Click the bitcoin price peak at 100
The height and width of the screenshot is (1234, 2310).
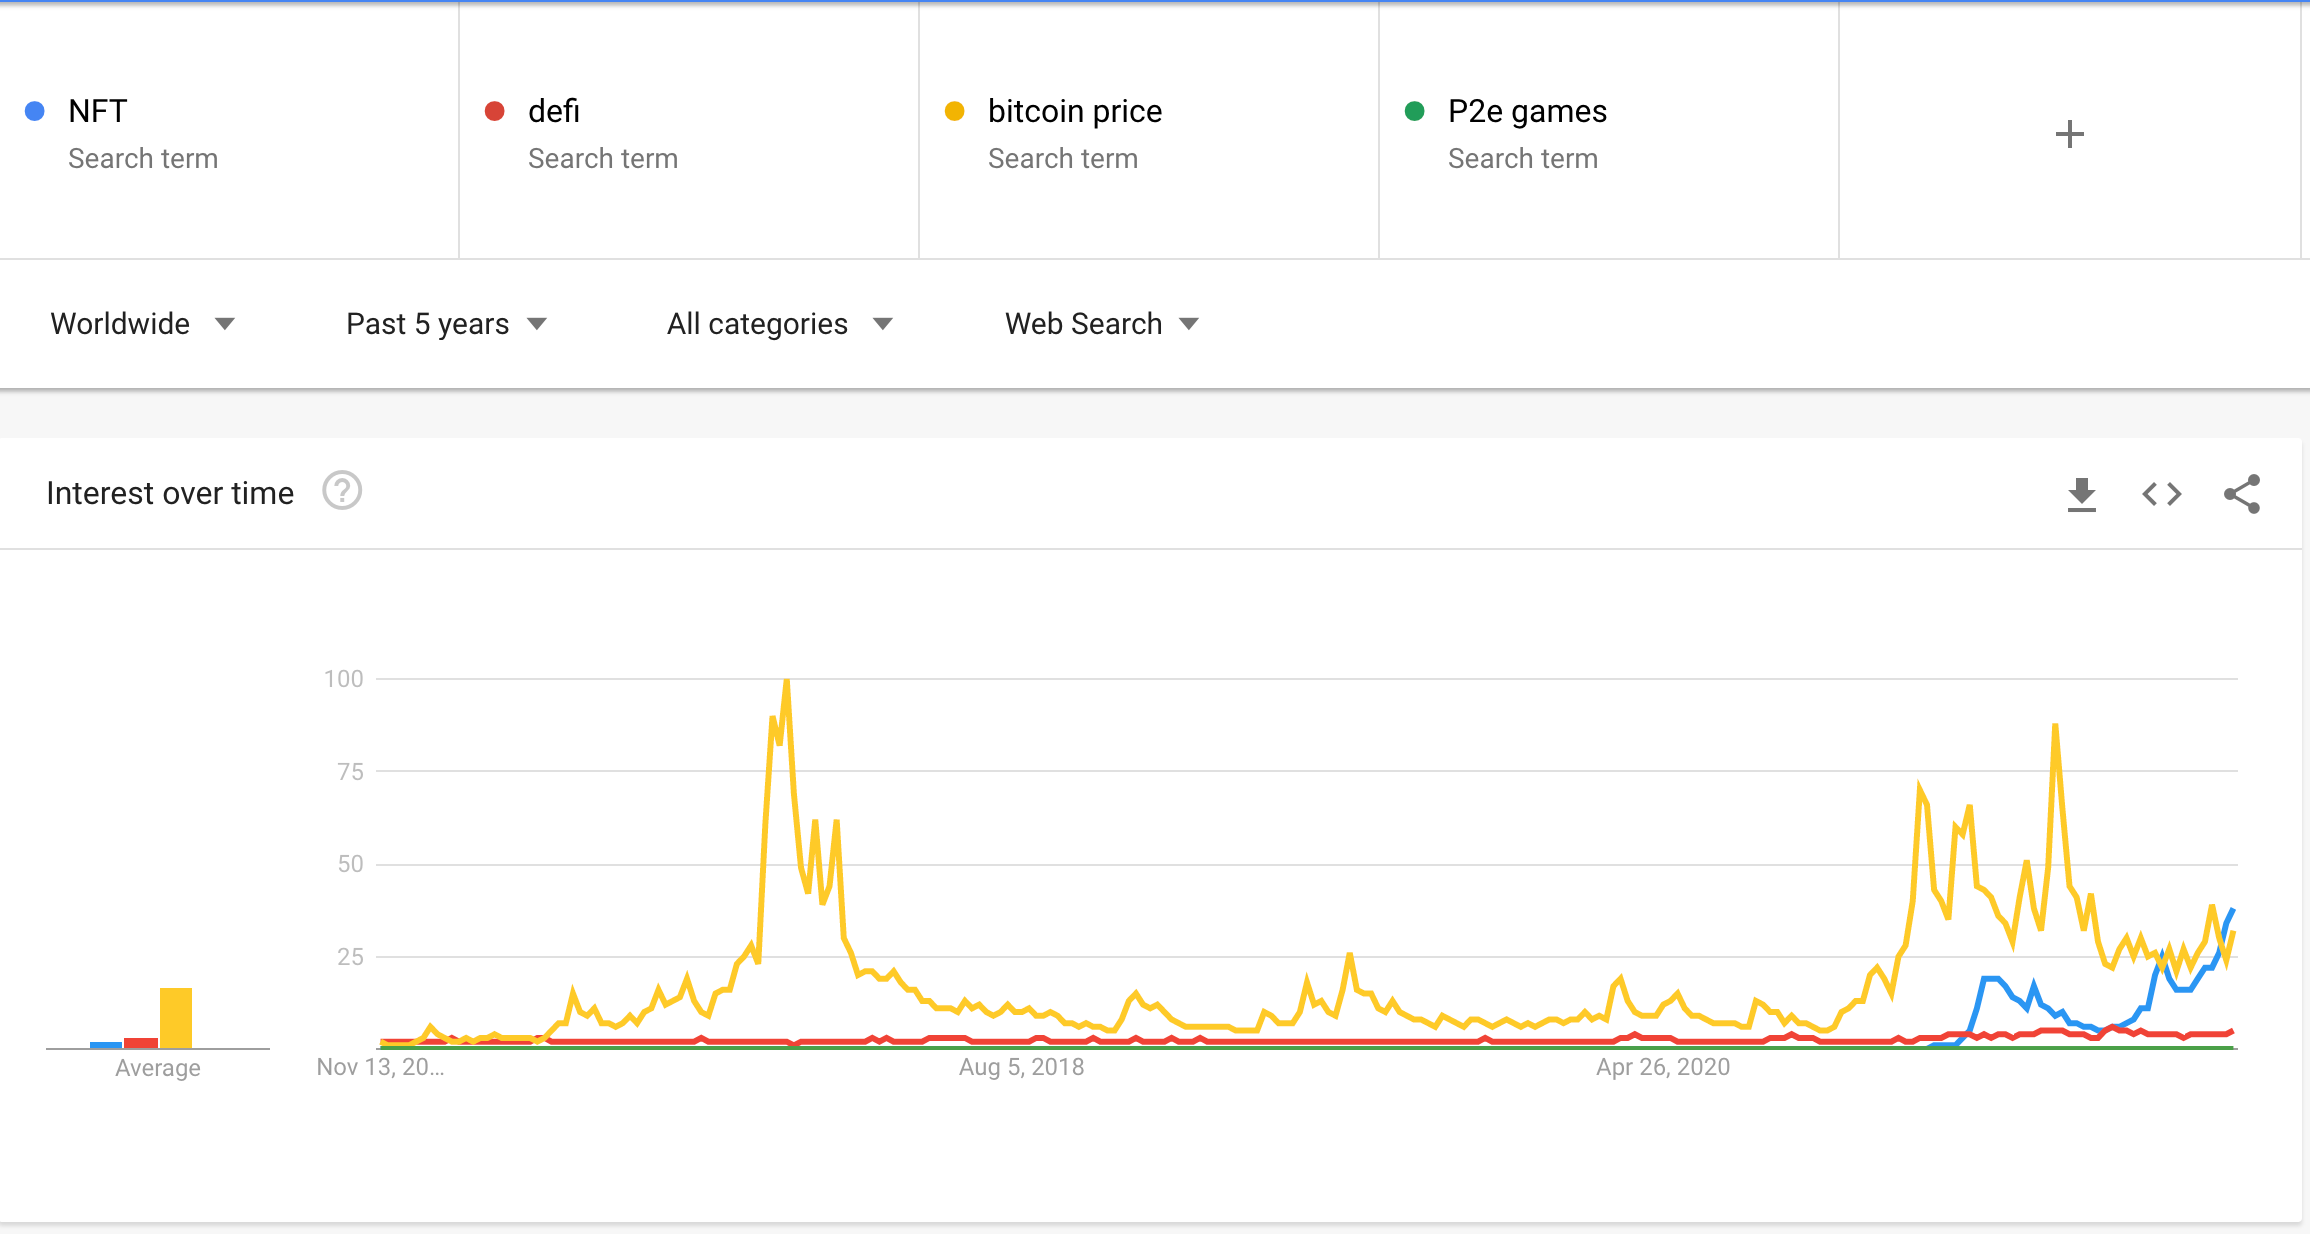click(x=787, y=682)
